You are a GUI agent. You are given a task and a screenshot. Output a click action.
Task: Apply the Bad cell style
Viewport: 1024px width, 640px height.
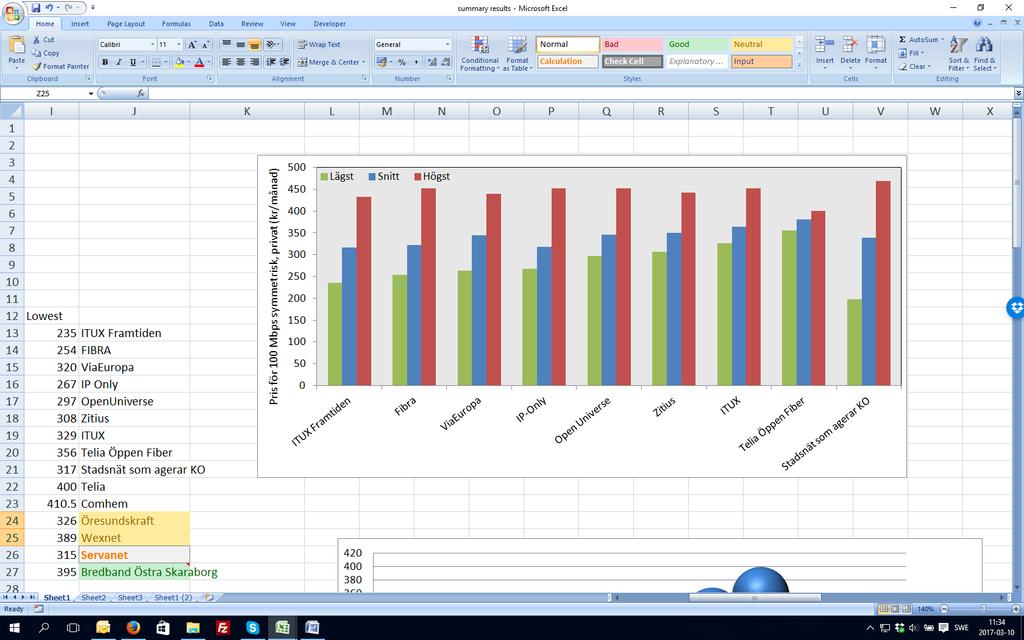[632, 44]
